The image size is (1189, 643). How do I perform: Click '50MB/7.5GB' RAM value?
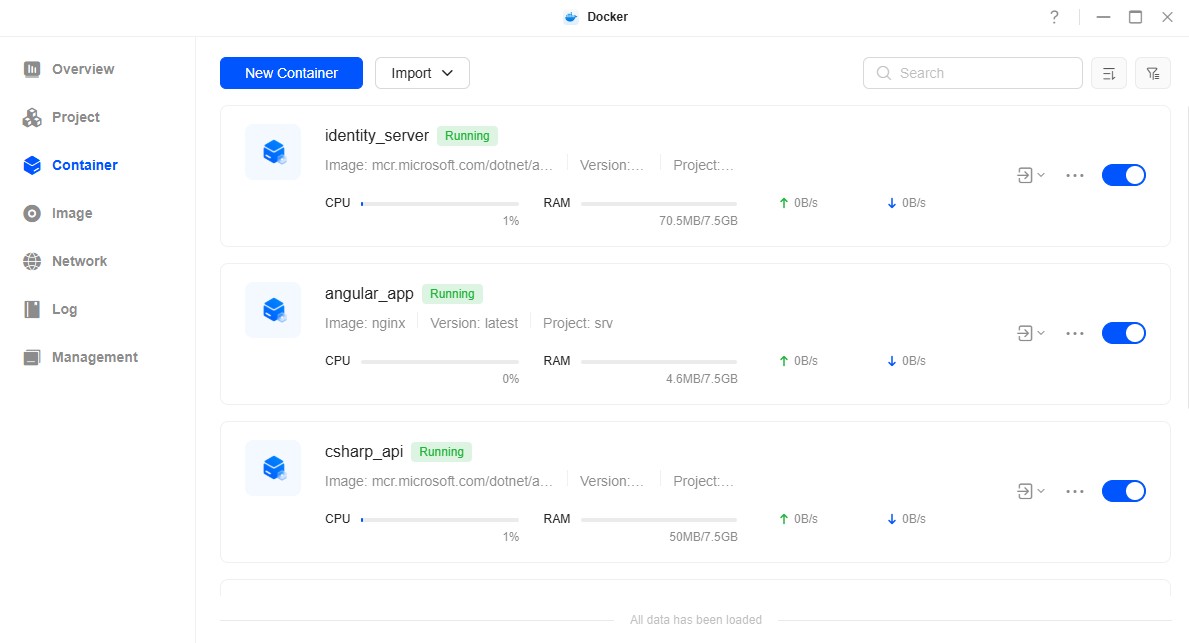[x=703, y=536]
